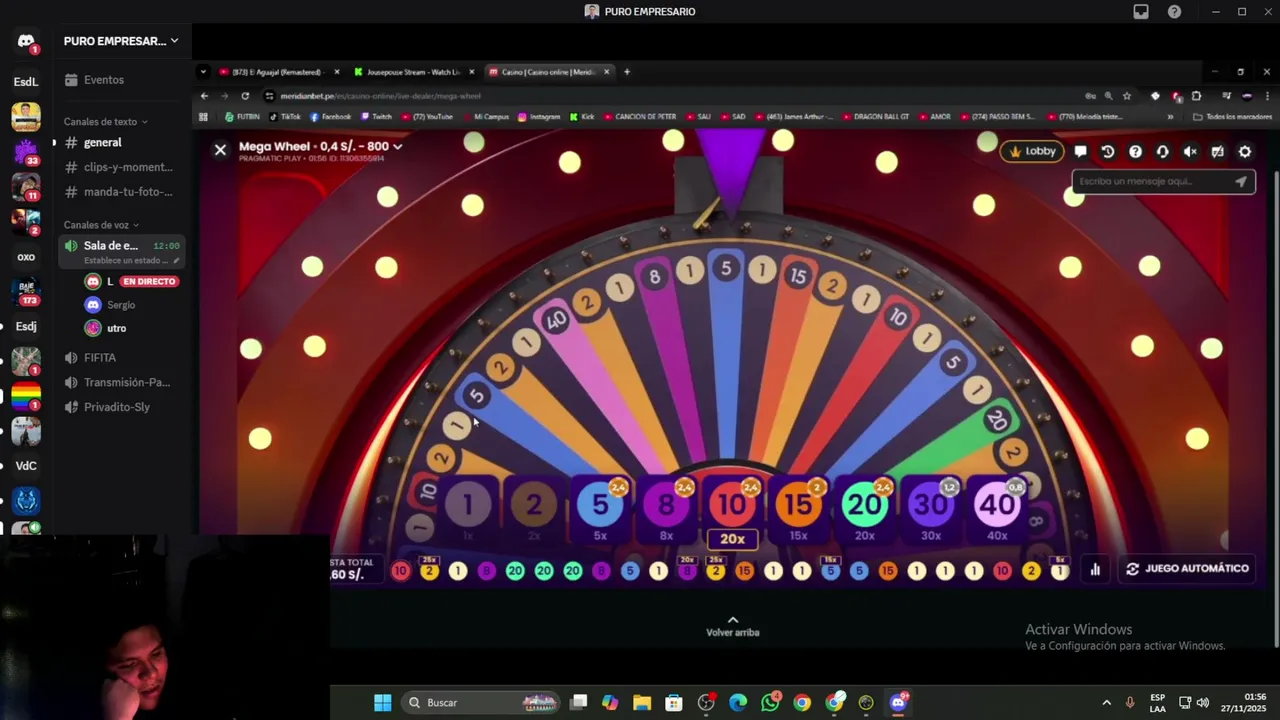Select user utro in voice channel
The image size is (1280, 720).
(116, 328)
